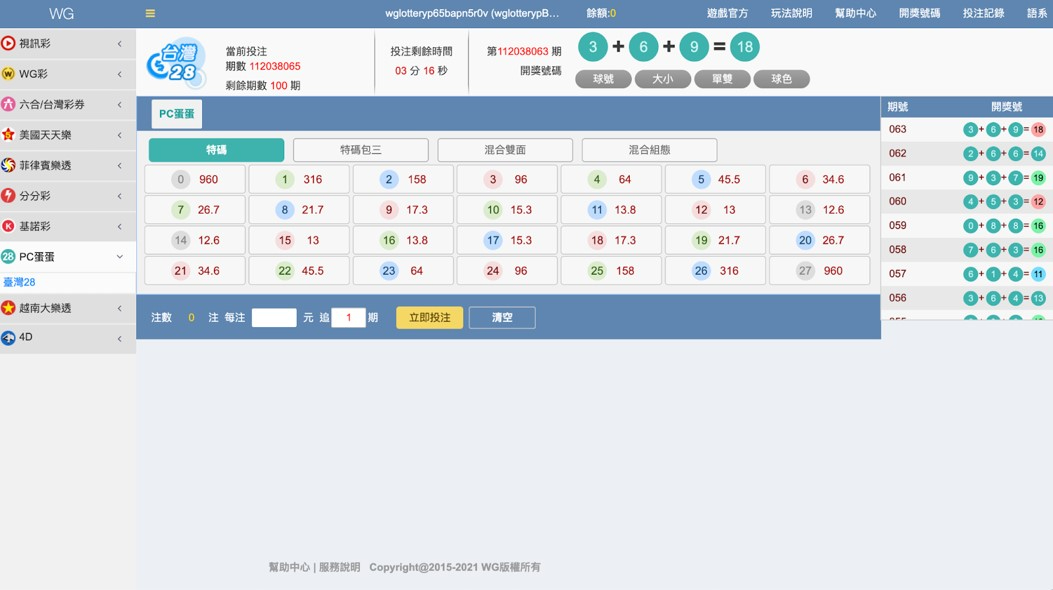The width and height of the screenshot is (1053, 590).
Task: Expand the 越南大樂透 sidebar category
Action: point(120,309)
